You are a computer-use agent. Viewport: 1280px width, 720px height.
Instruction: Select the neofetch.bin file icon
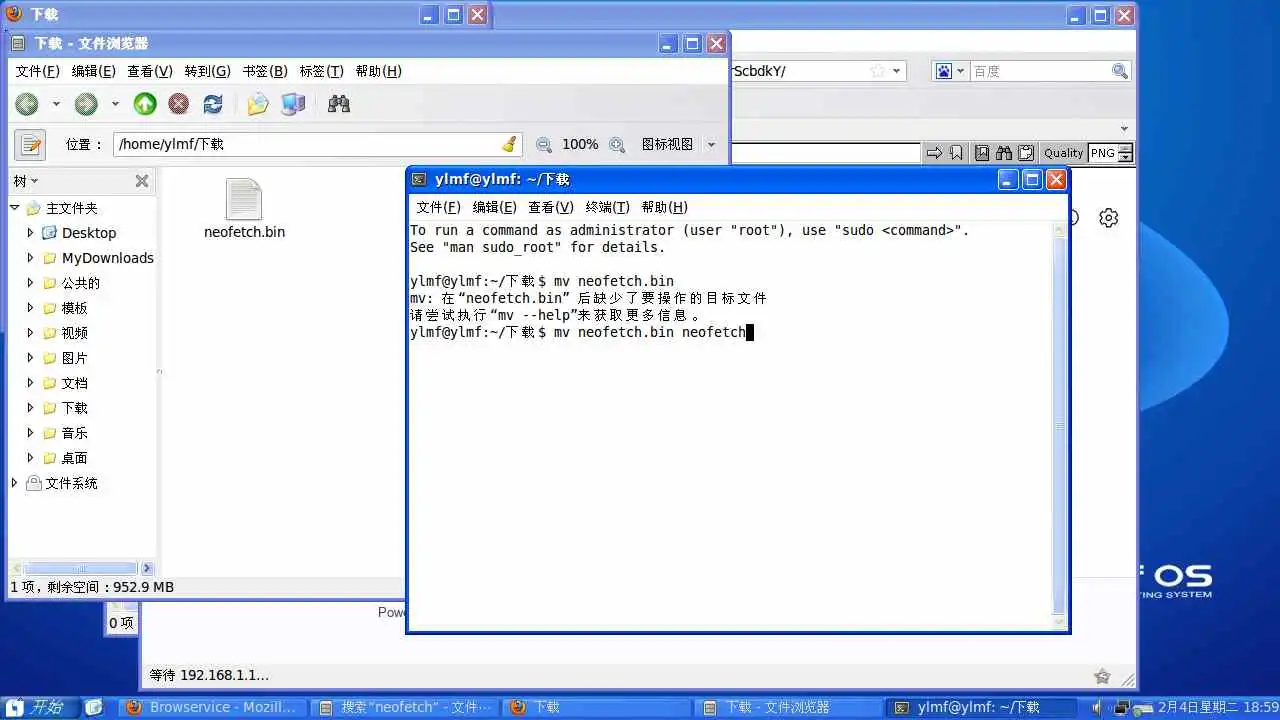pos(244,200)
